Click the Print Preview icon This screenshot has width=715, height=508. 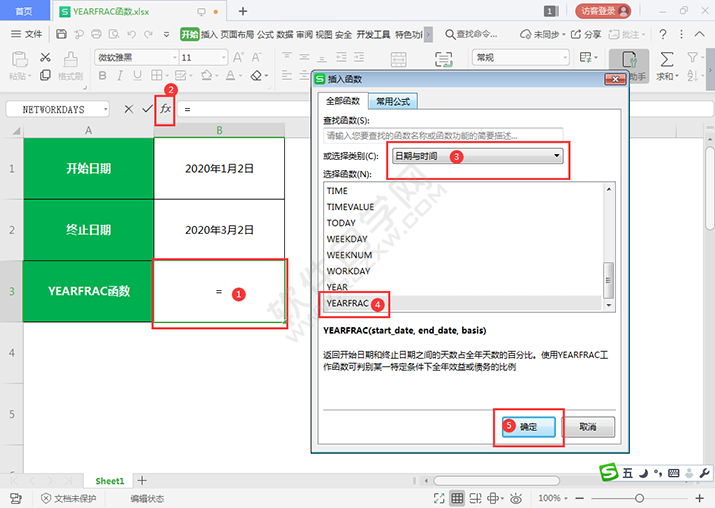tap(114, 34)
